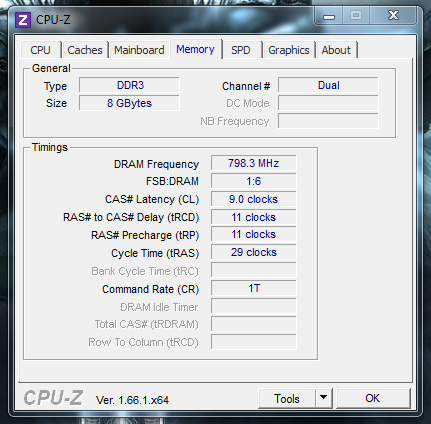Click the Tools button
This screenshot has height=424, width=431.
click(x=287, y=399)
